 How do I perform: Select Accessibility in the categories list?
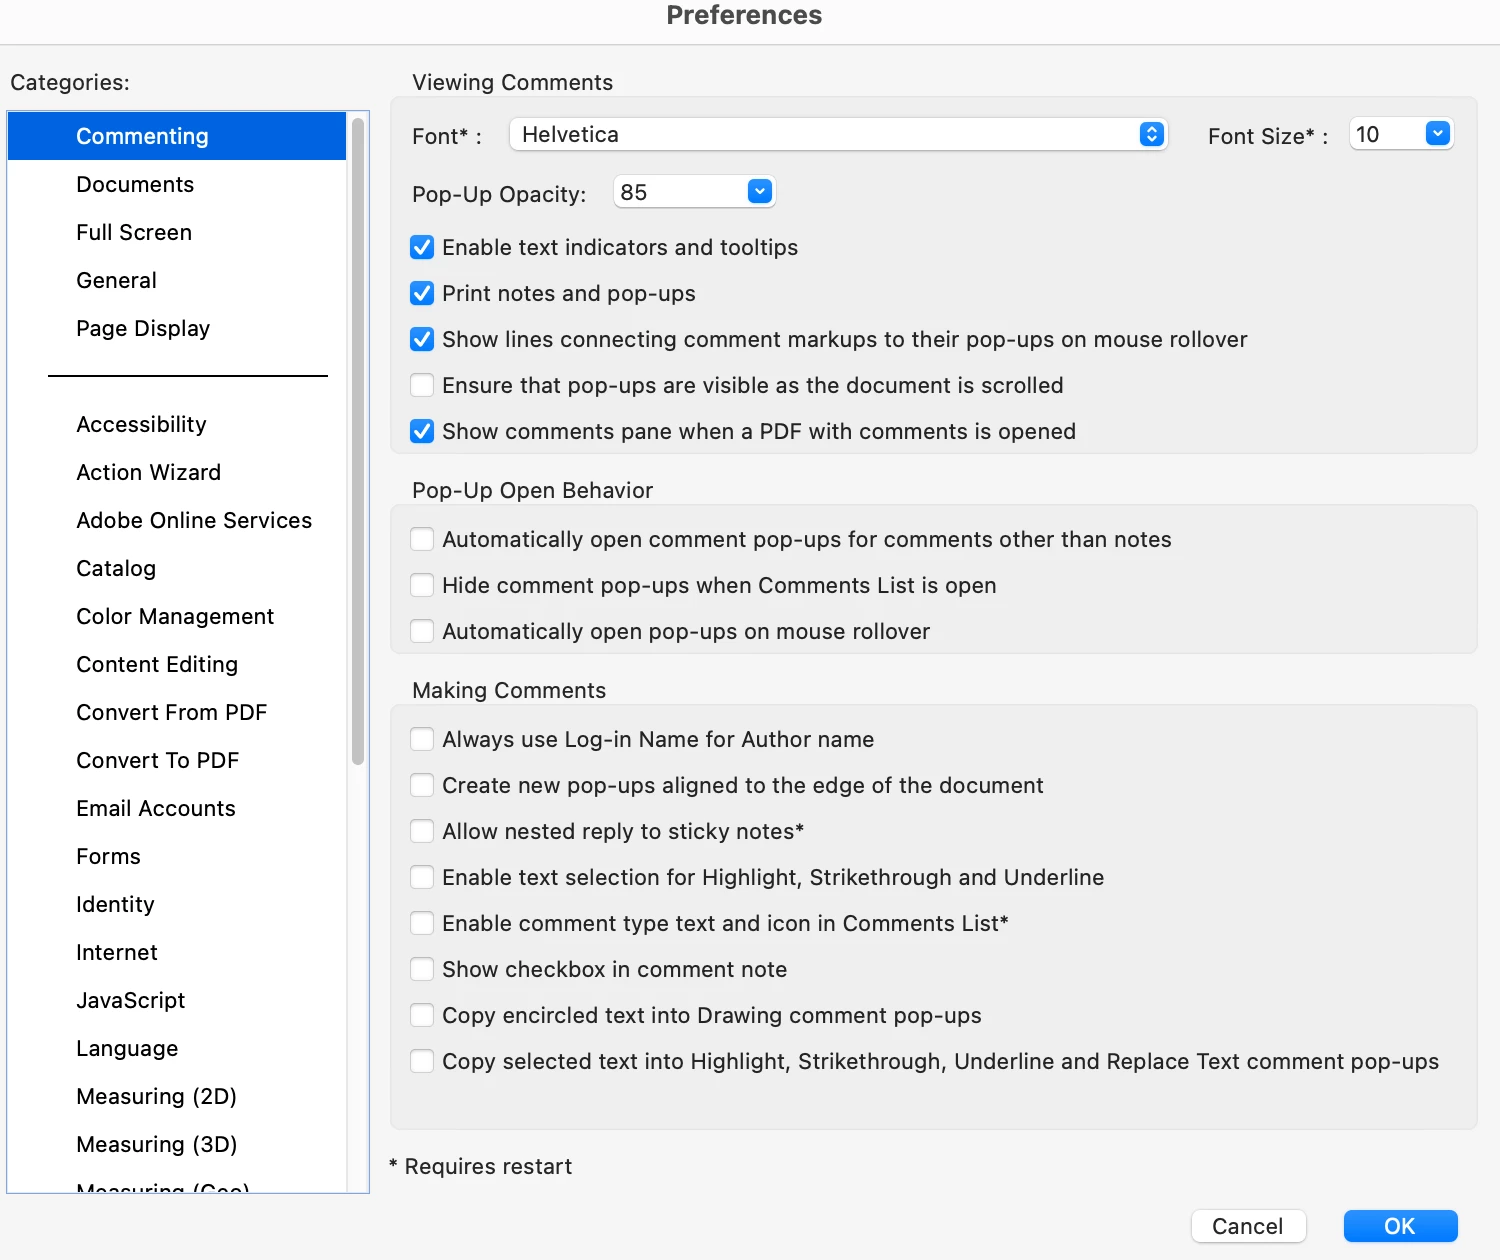[x=141, y=424]
